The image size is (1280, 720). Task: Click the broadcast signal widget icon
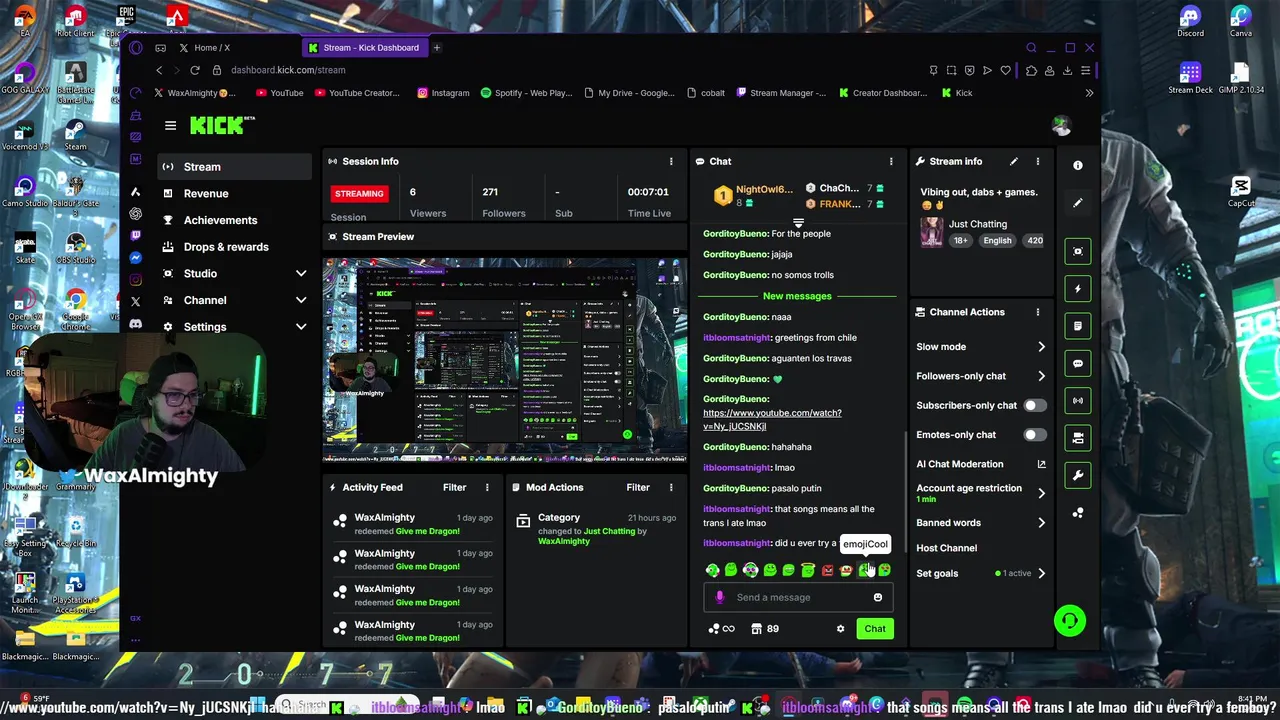click(x=1078, y=400)
